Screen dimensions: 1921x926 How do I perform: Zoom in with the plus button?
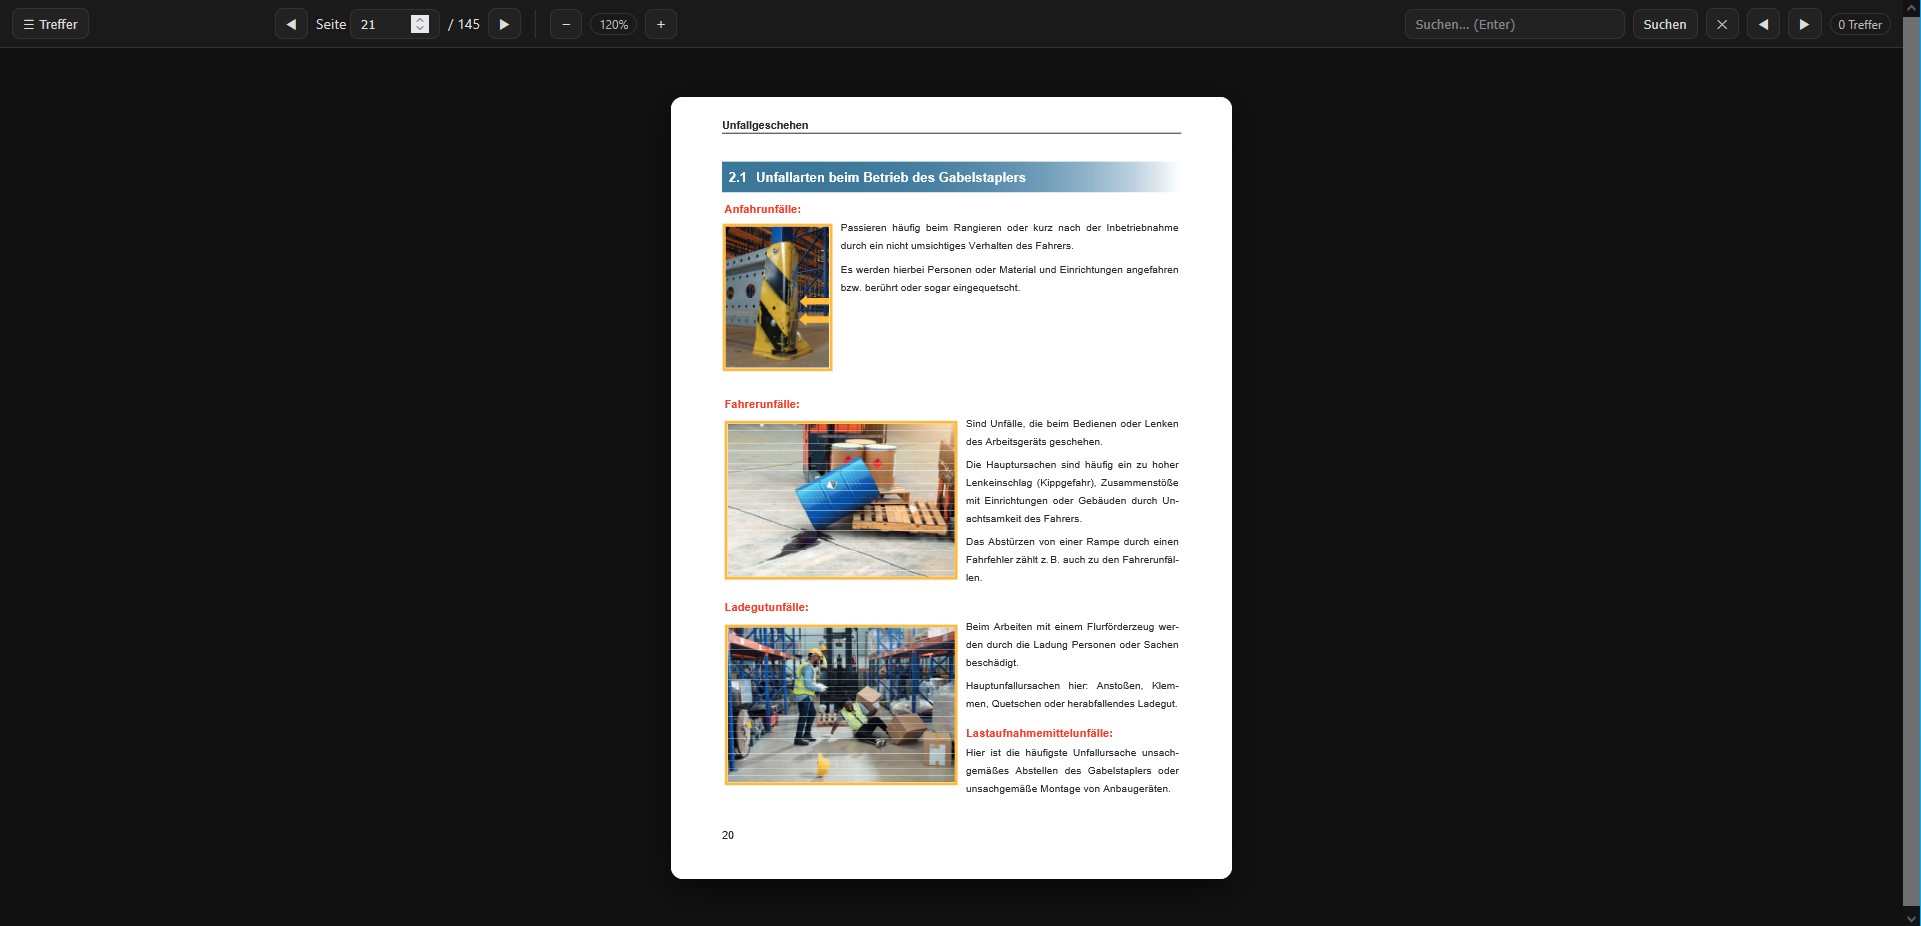[661, 24]
